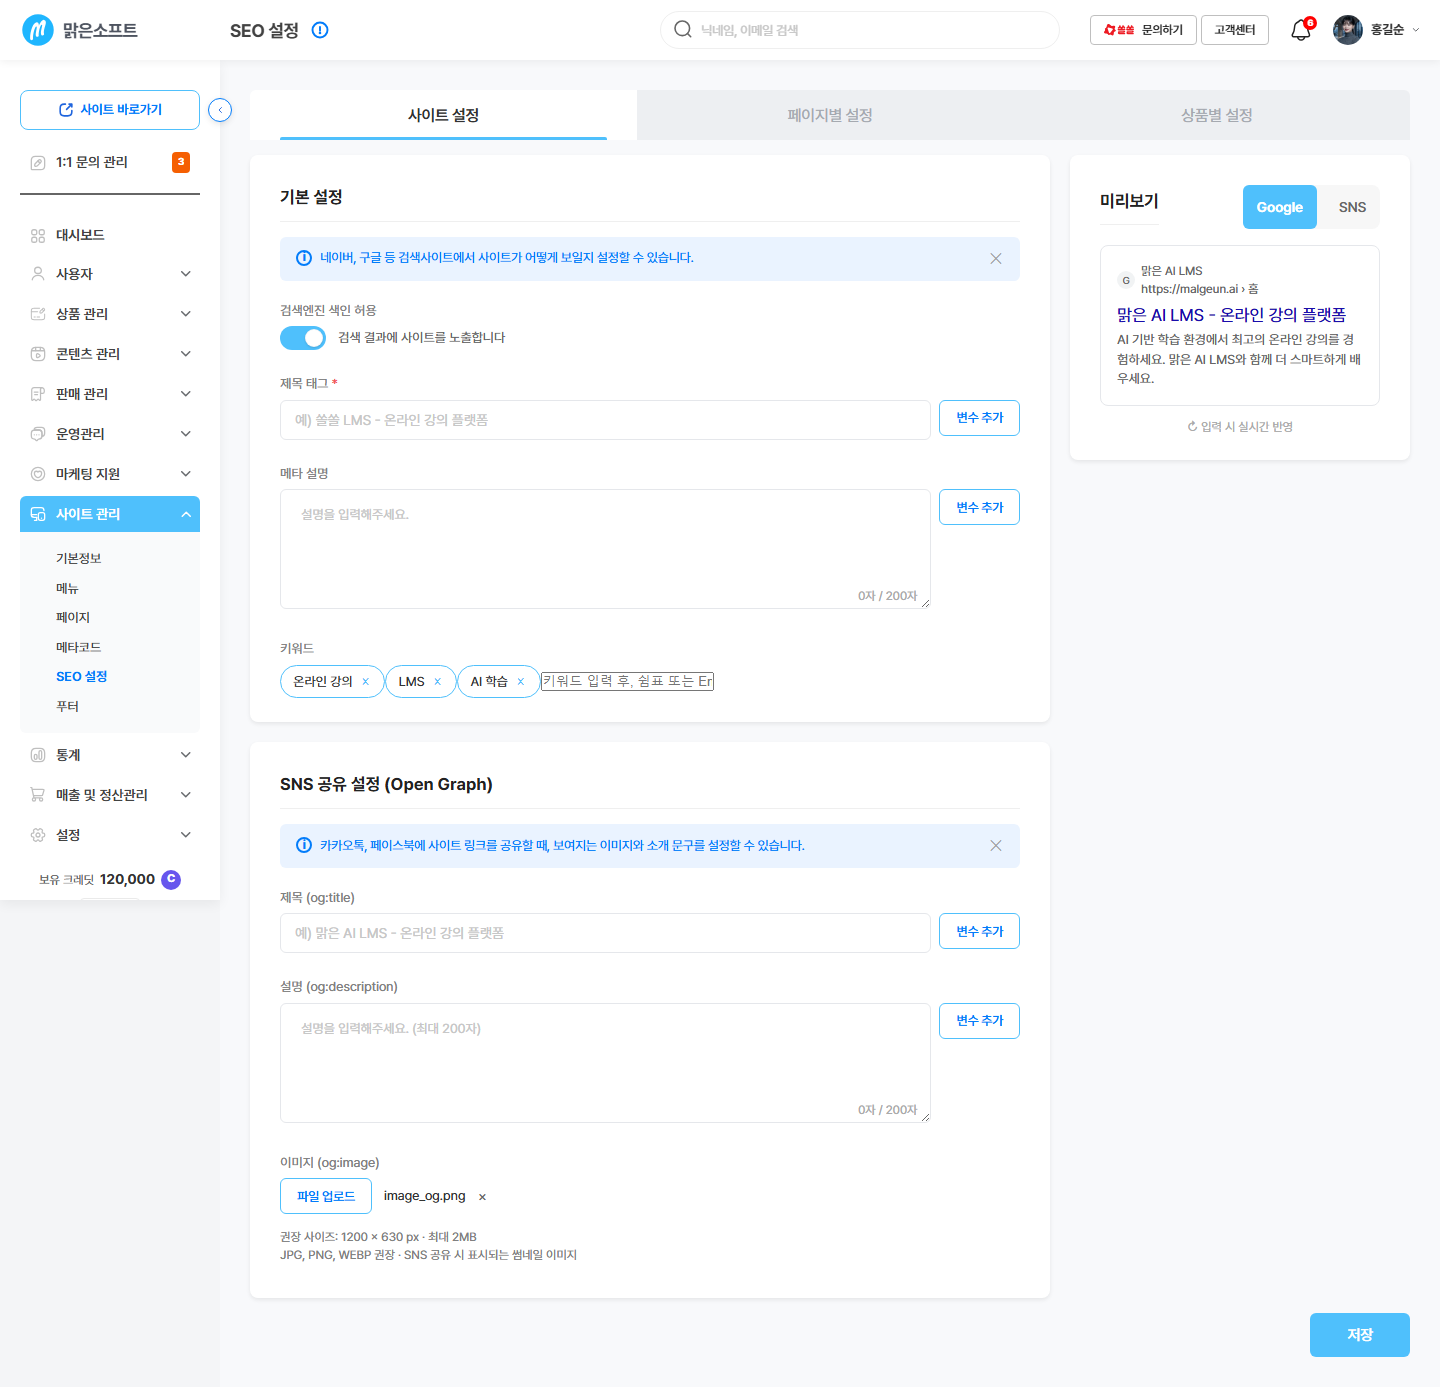Image resolution: width=1440 pixels, height=1387 pixels.
Task: Focus the 제목 태그 input field
Action: click(x=605, y=420)
